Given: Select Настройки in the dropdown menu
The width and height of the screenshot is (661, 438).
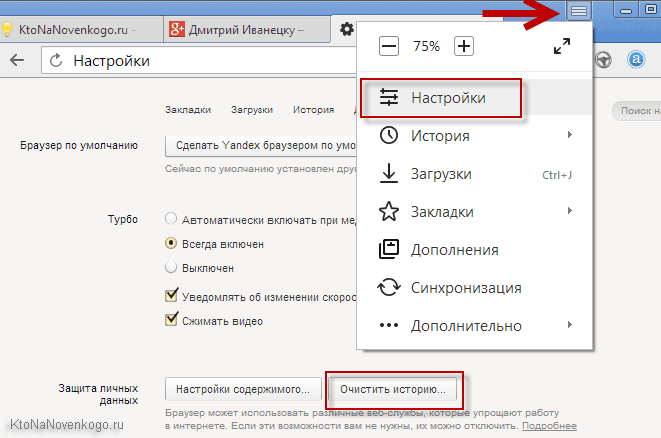Looking at the screenshot, I should 475,98.
